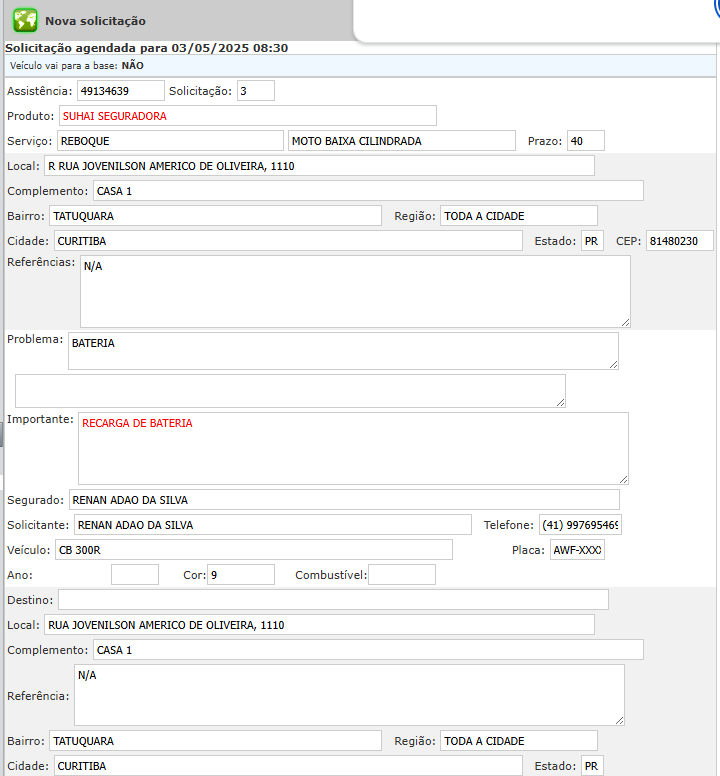720x776 pixels.
Task: Click the empty Ano field
Action: pos(135,575)
